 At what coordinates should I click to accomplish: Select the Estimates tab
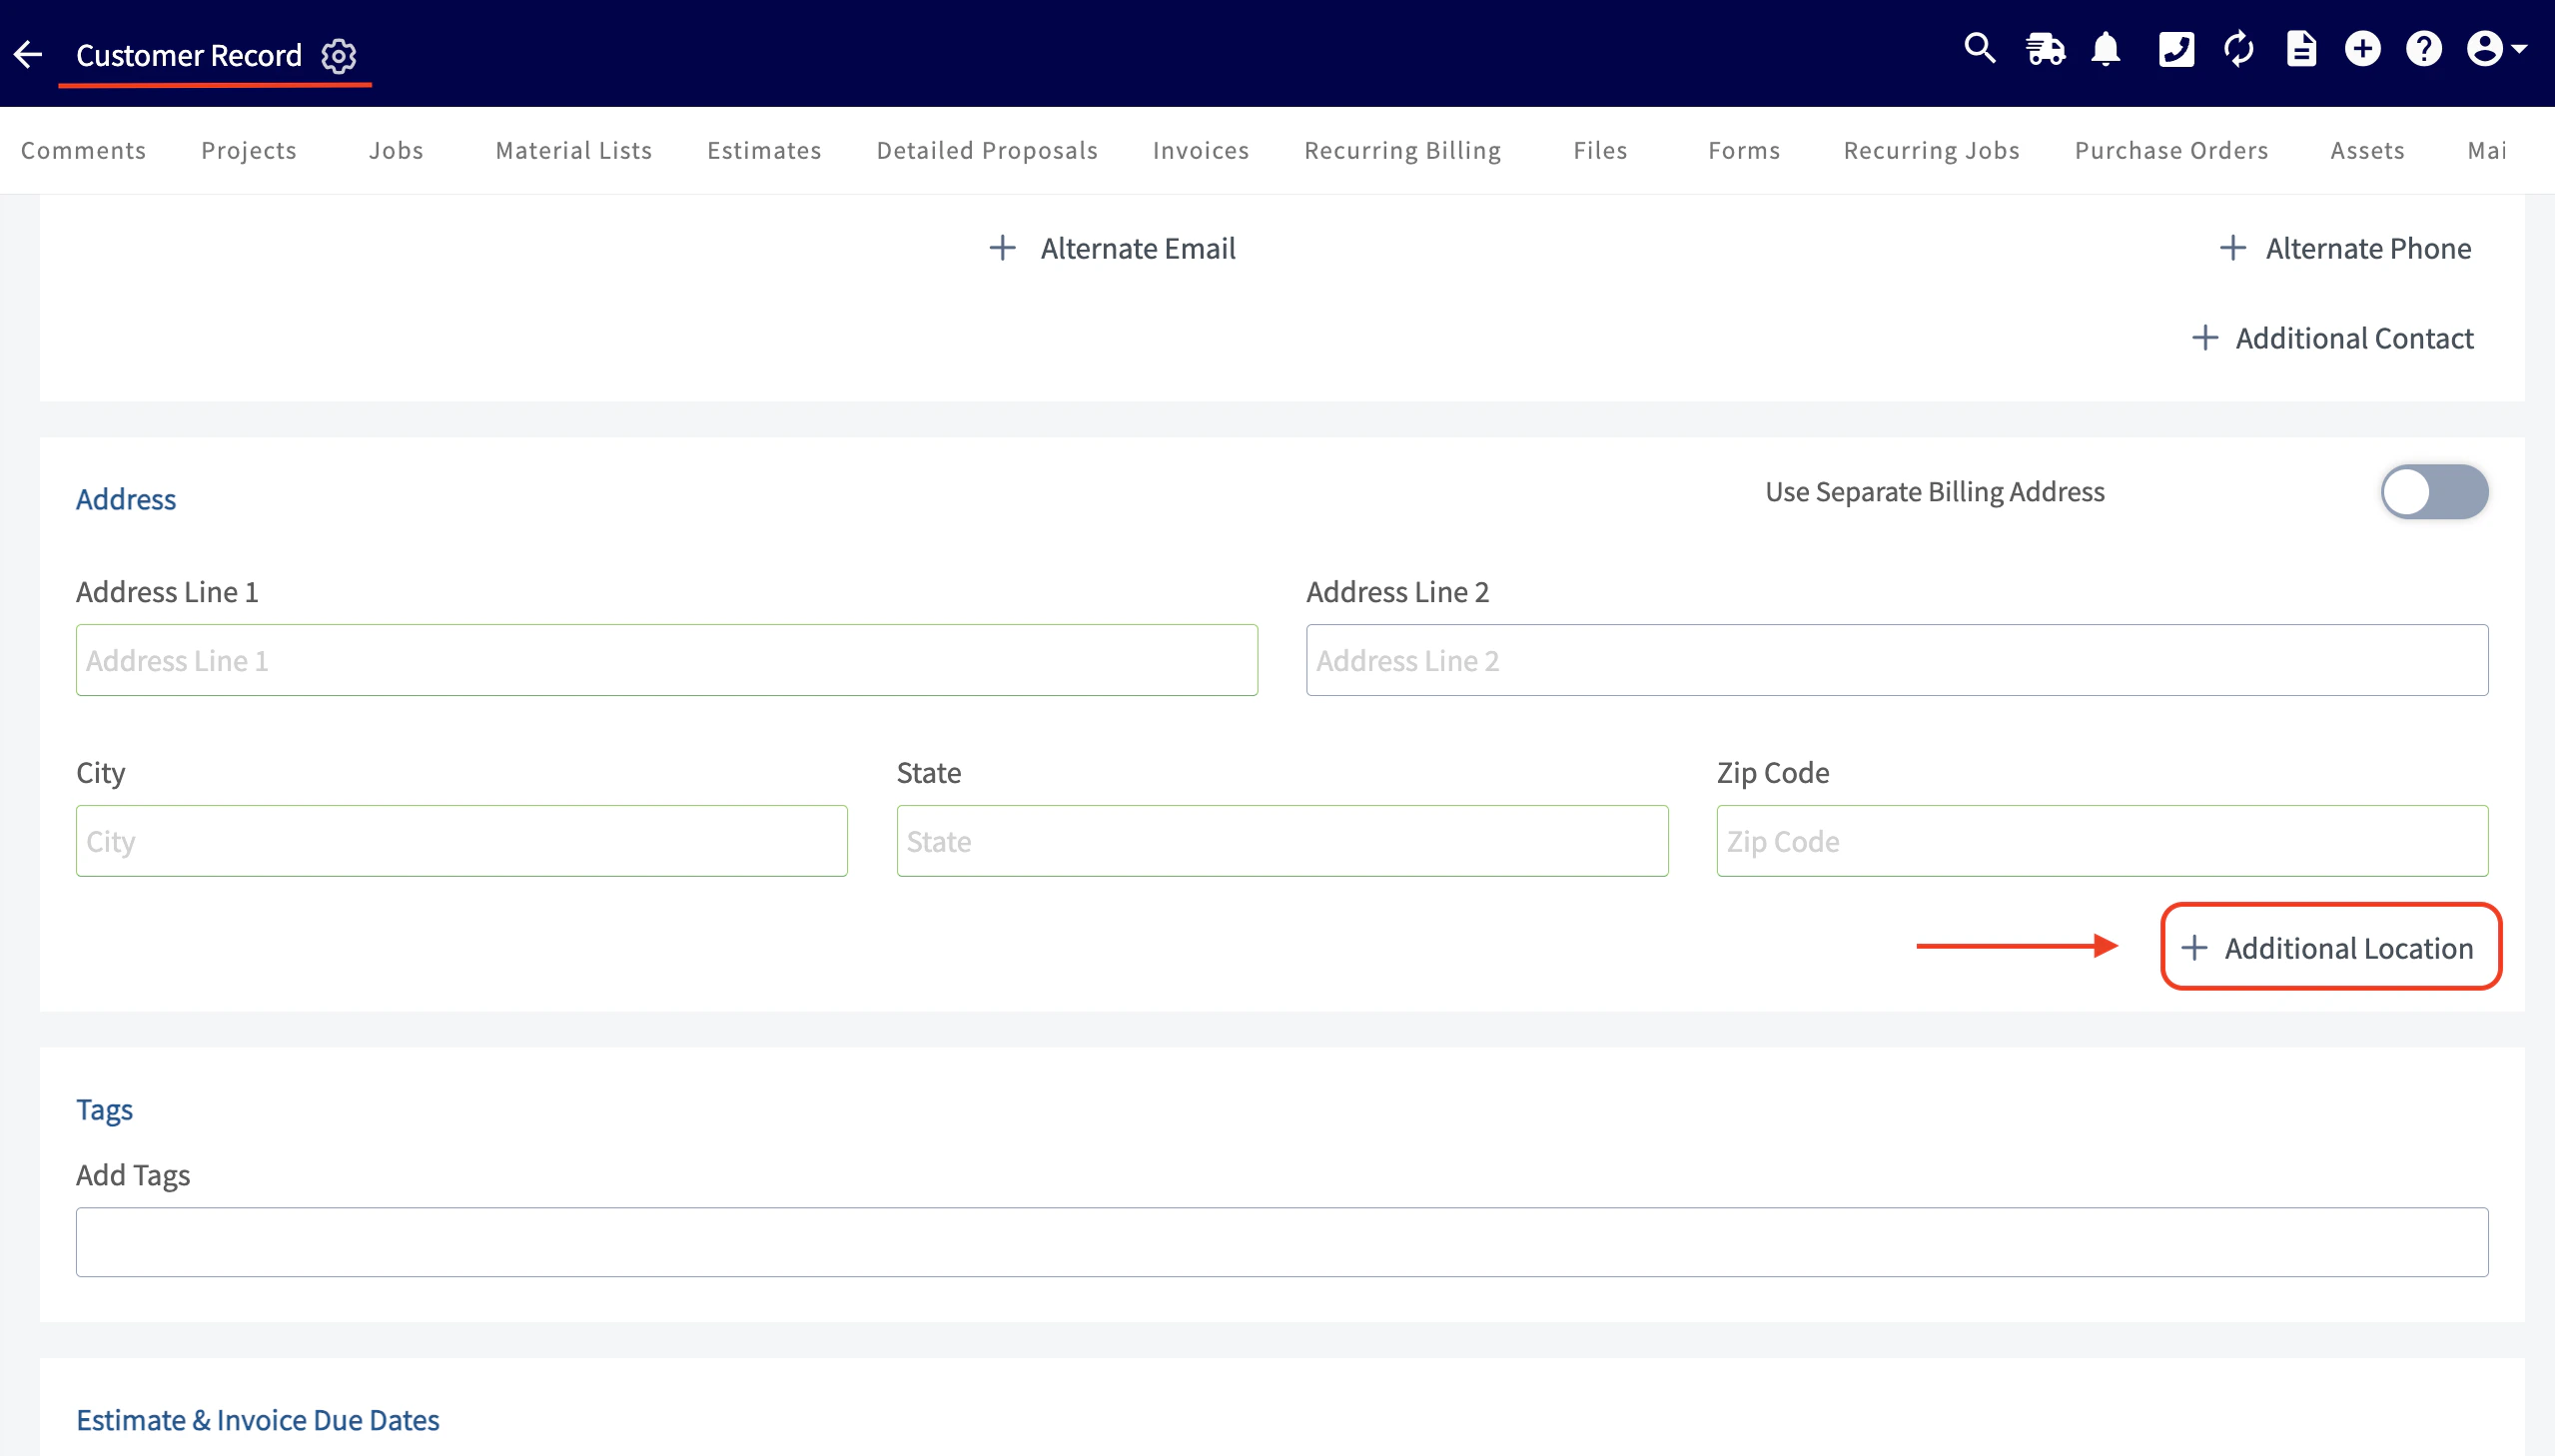764,150
